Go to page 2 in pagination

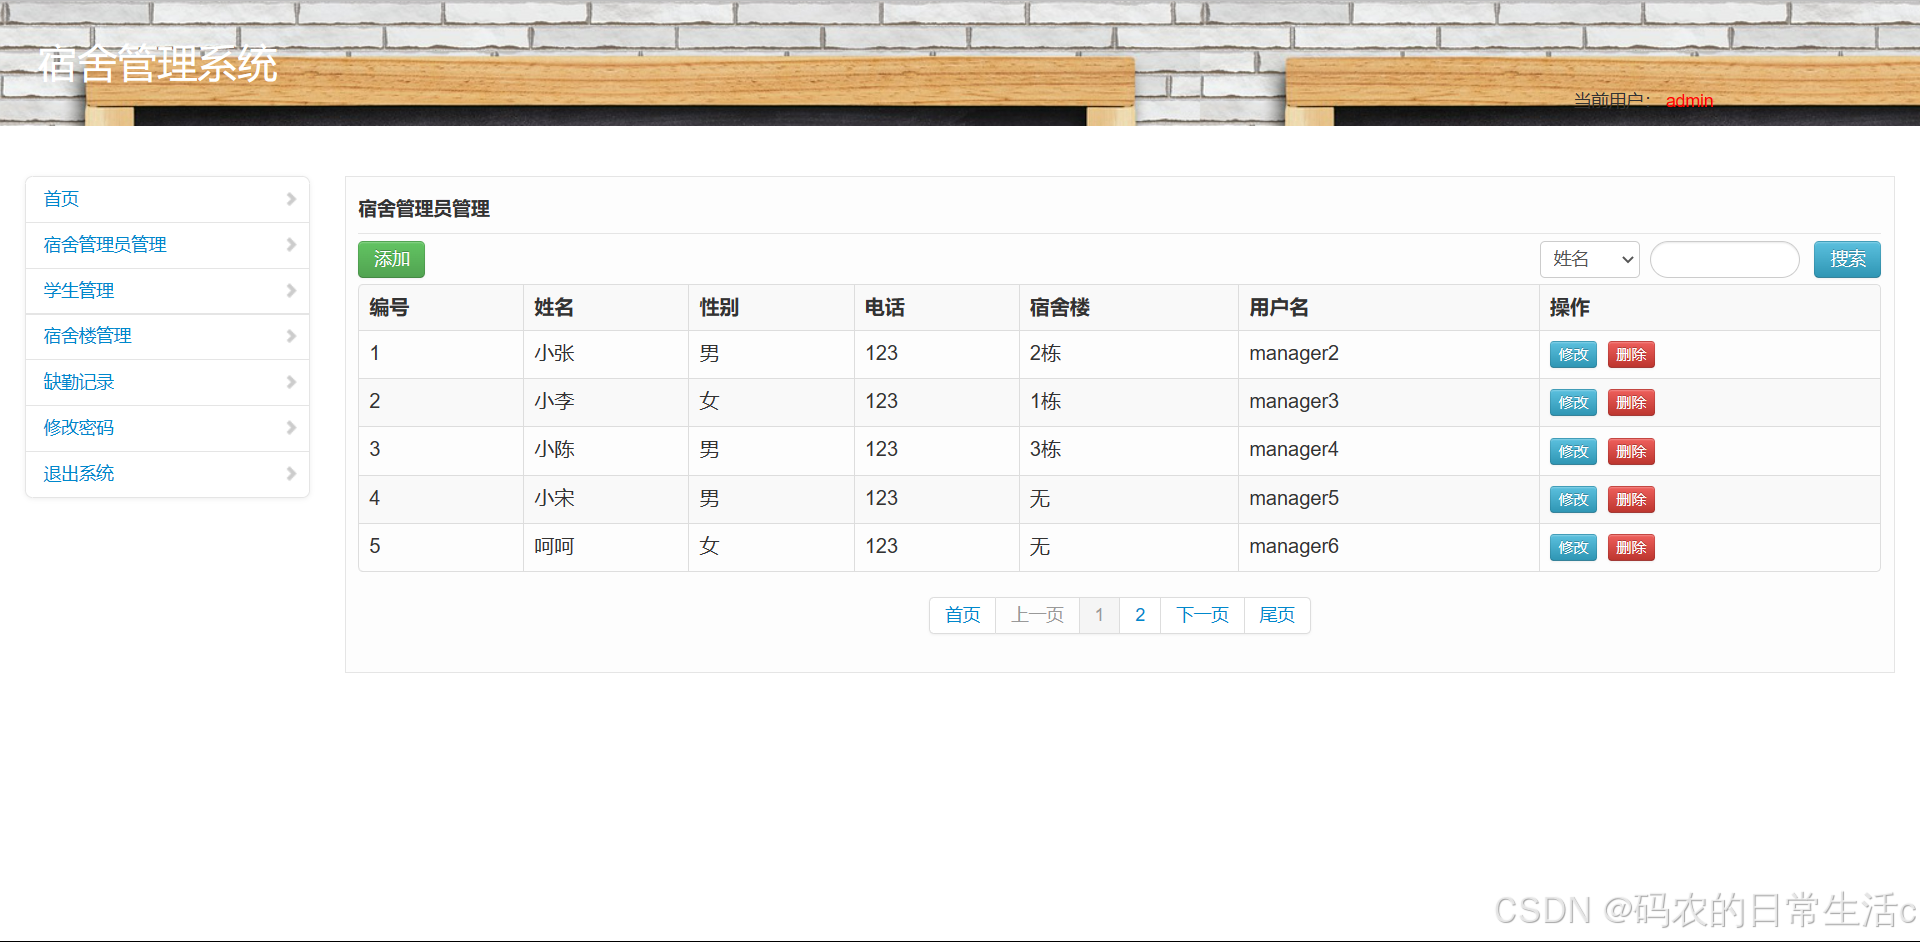pos(1139,615)
